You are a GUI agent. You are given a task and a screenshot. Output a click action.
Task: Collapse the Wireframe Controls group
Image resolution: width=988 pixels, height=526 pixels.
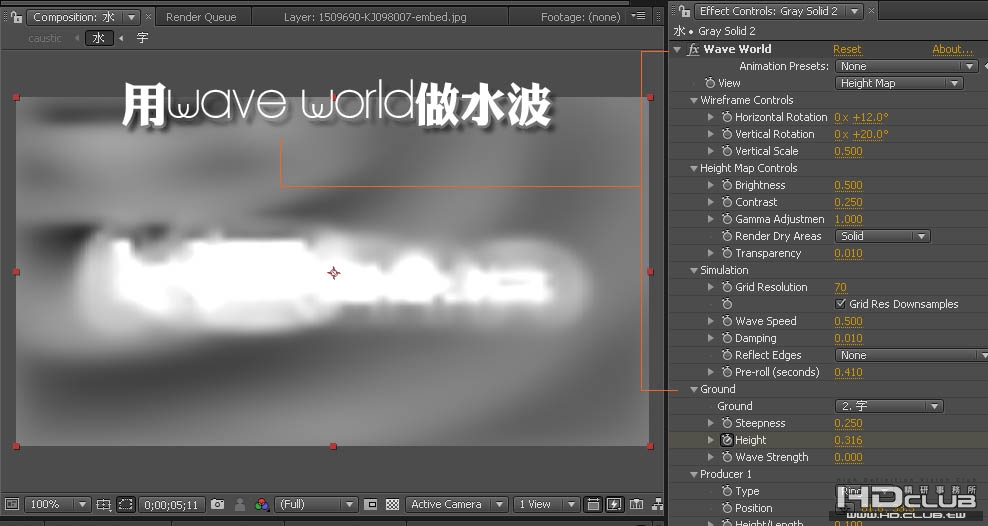click(694, 100)
